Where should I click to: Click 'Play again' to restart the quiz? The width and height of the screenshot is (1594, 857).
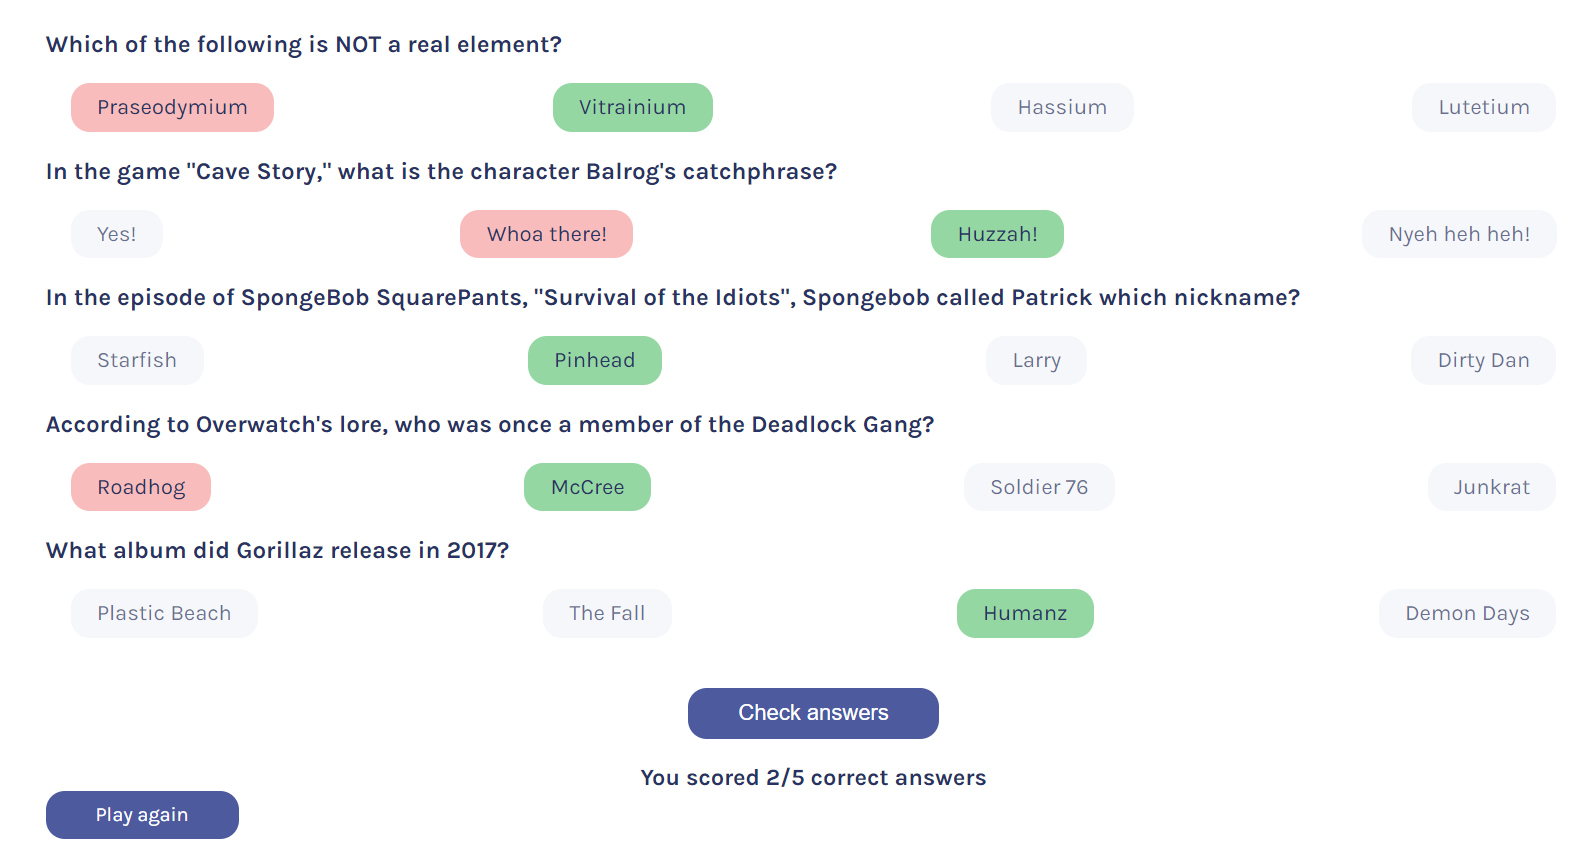pos(141,815)
